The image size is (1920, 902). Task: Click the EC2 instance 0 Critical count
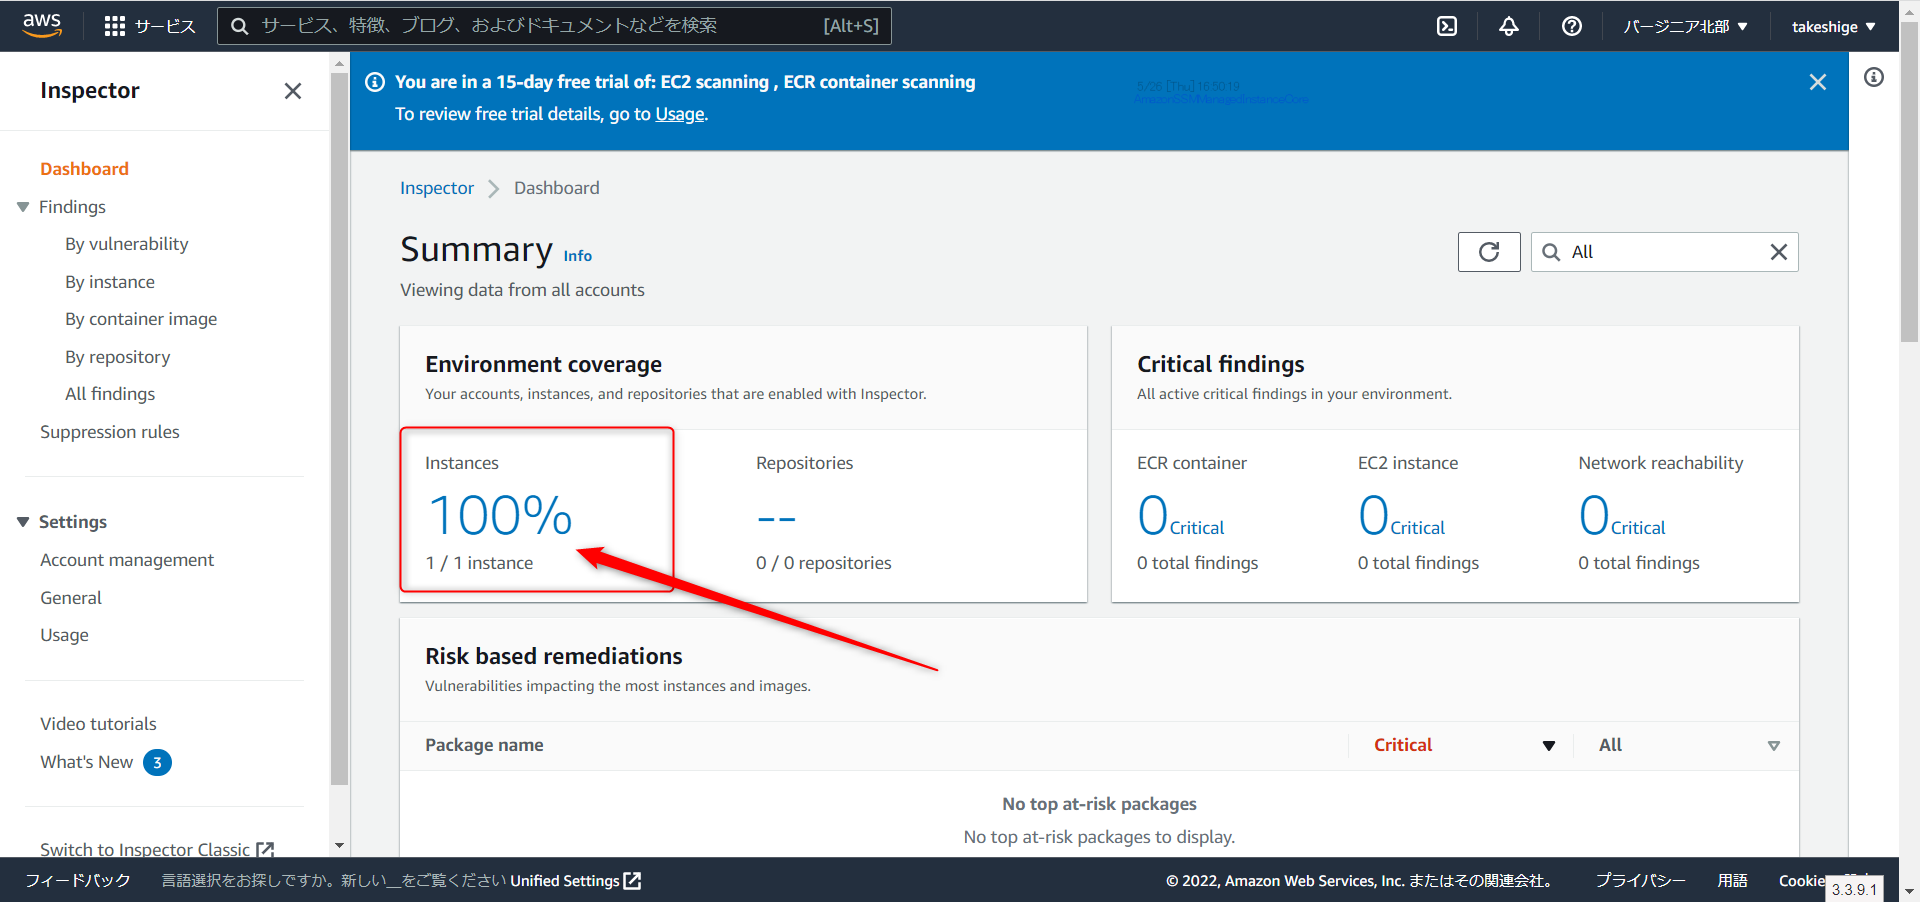pyautogui.click(x=1401, y=516)
